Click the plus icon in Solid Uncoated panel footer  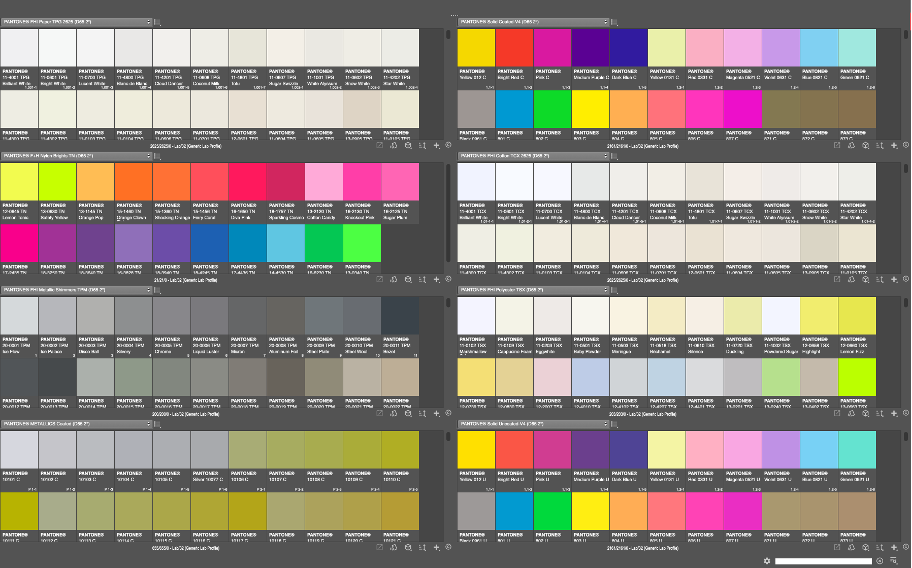click(x=894, y=548)
